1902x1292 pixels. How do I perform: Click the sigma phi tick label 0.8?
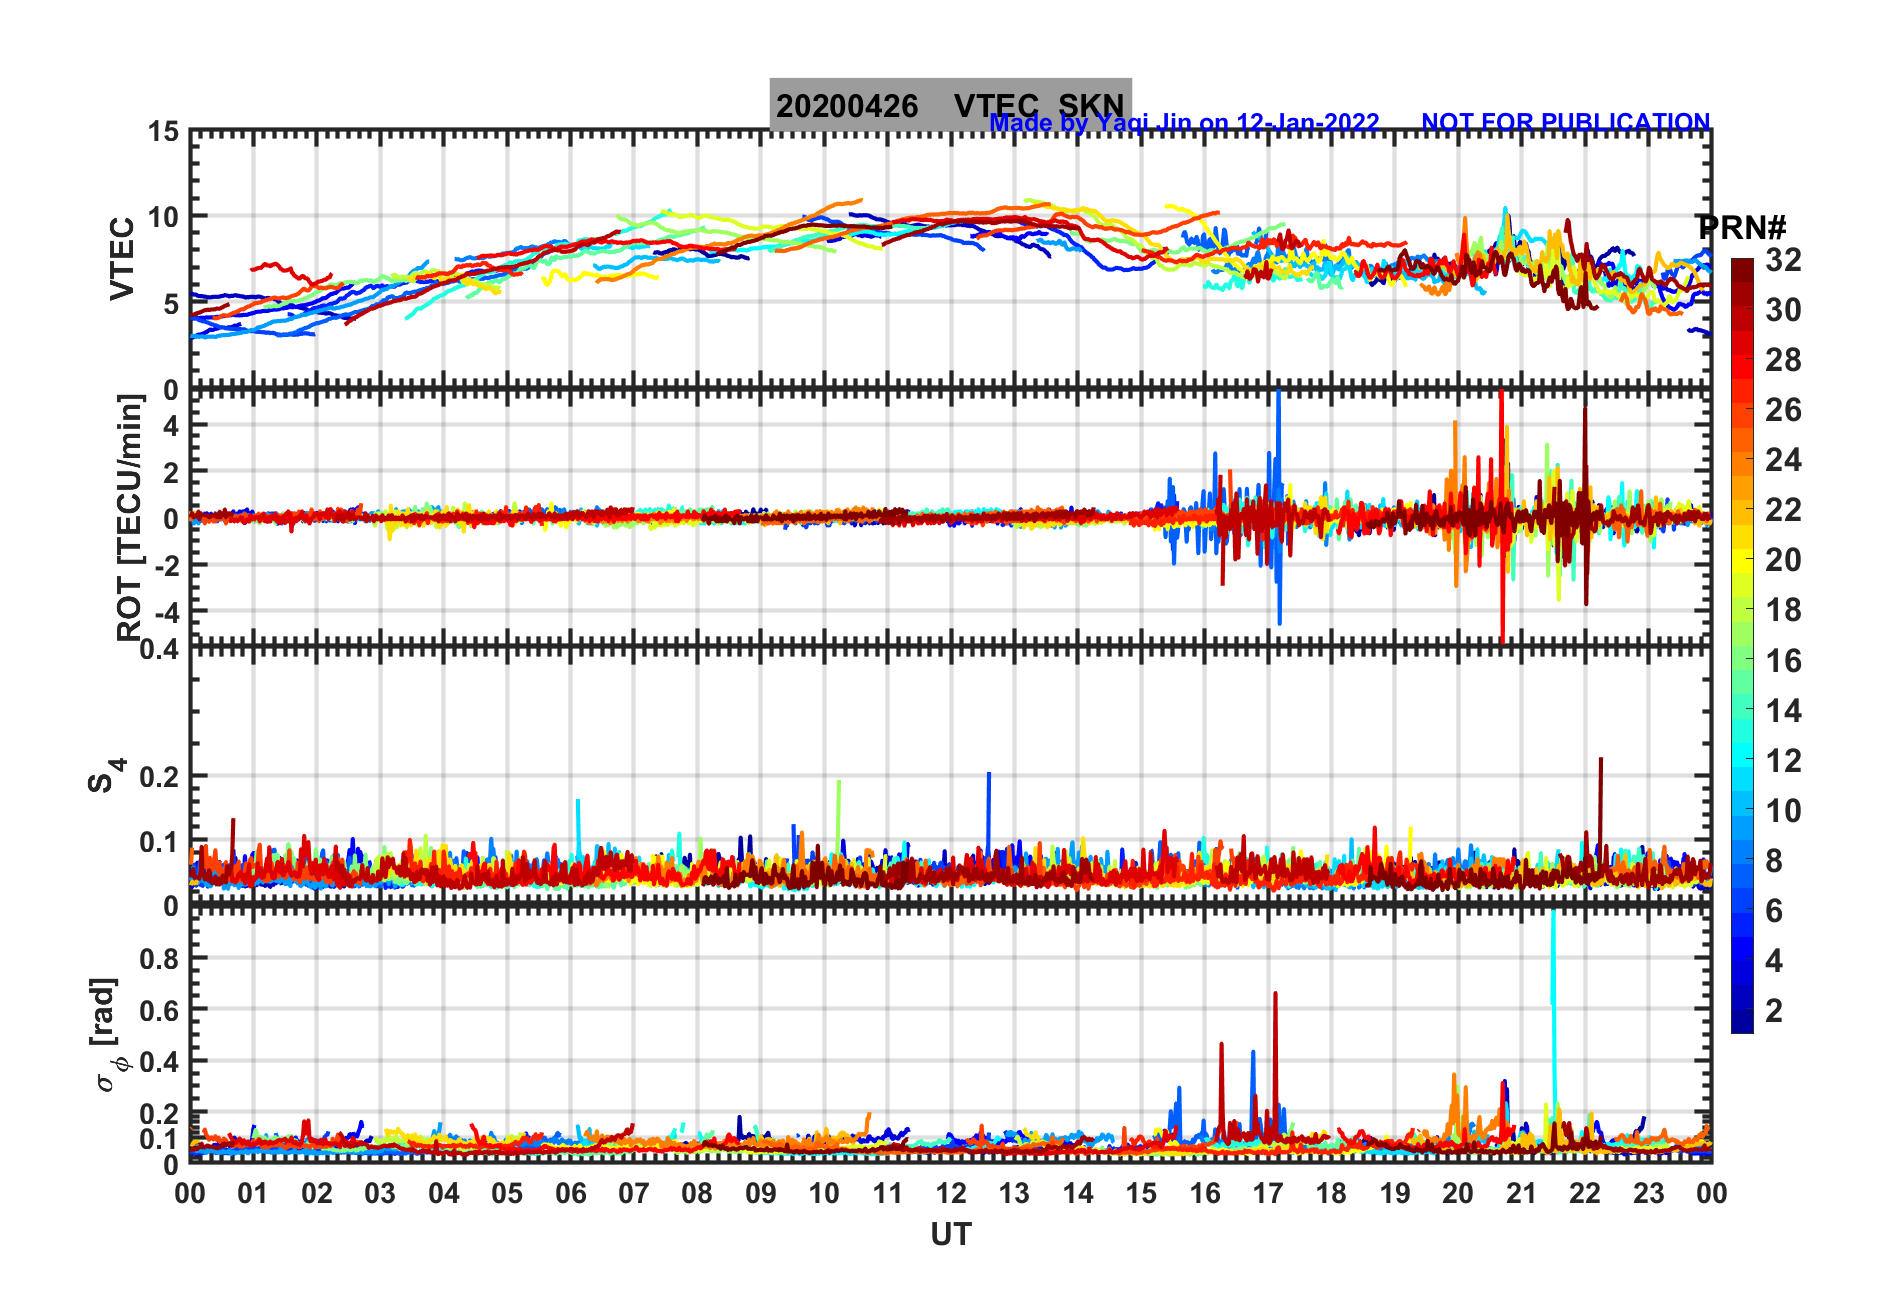click(x=160, y=958)
